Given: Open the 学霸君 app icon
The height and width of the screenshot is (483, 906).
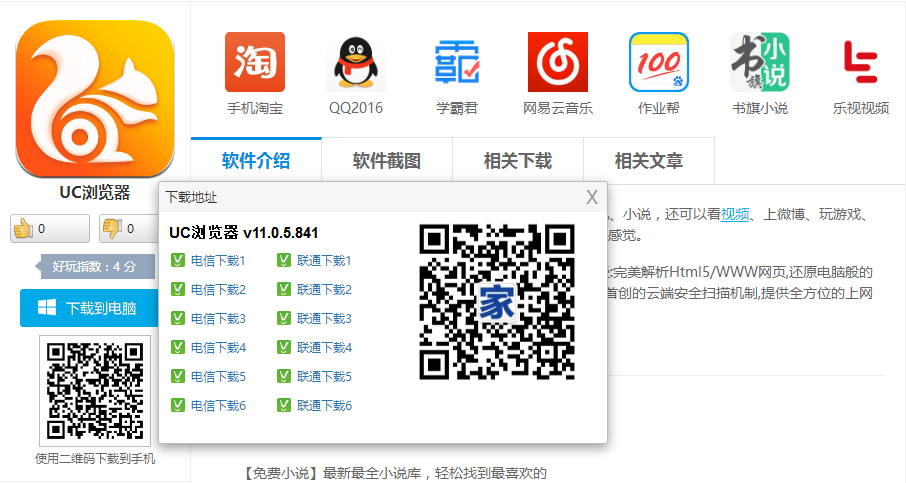Looking at the screenshot, I should tap(456, 62).
